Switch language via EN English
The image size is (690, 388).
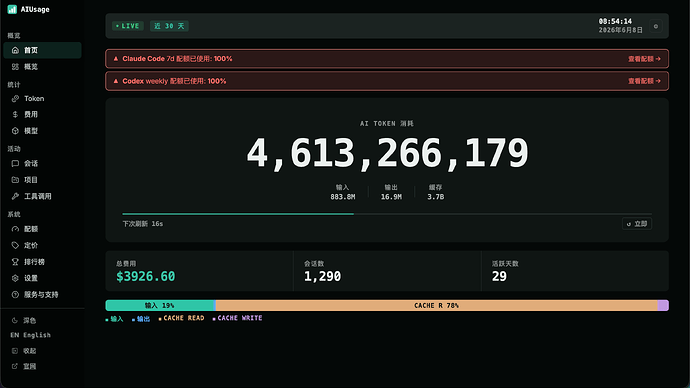click(30, 335)
